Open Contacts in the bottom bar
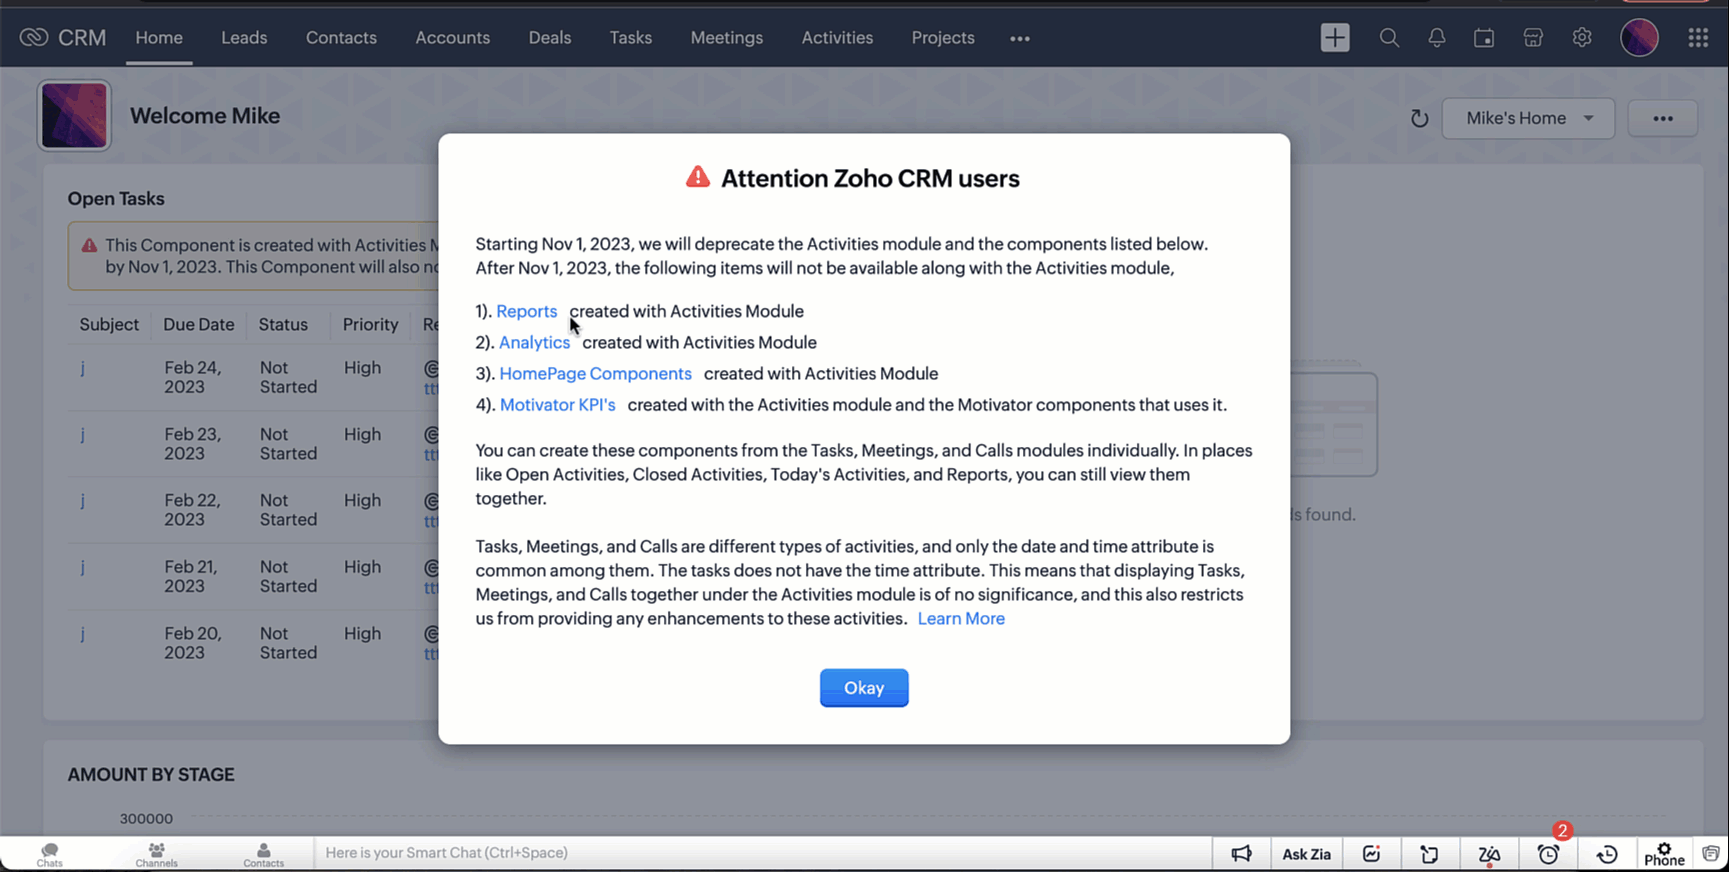 (264, 854)
